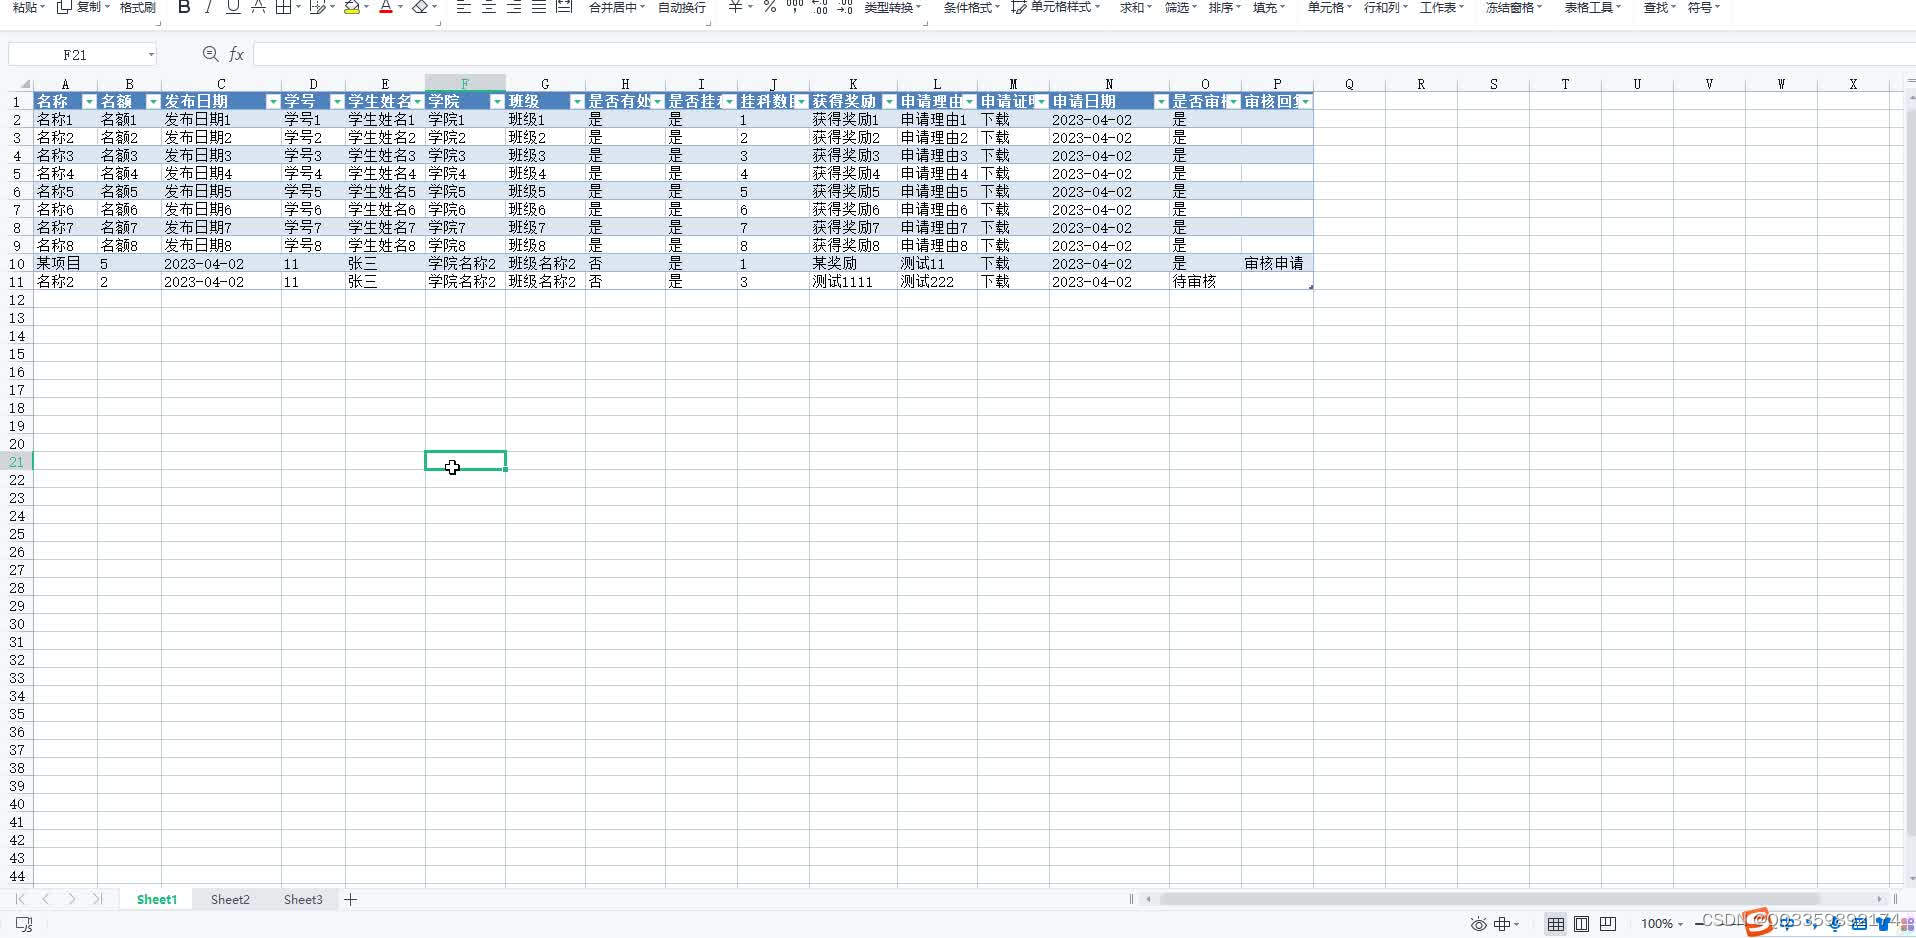Screen dimensions: 1916x938
Task: Toggle italic formatting
Action: 208,7
